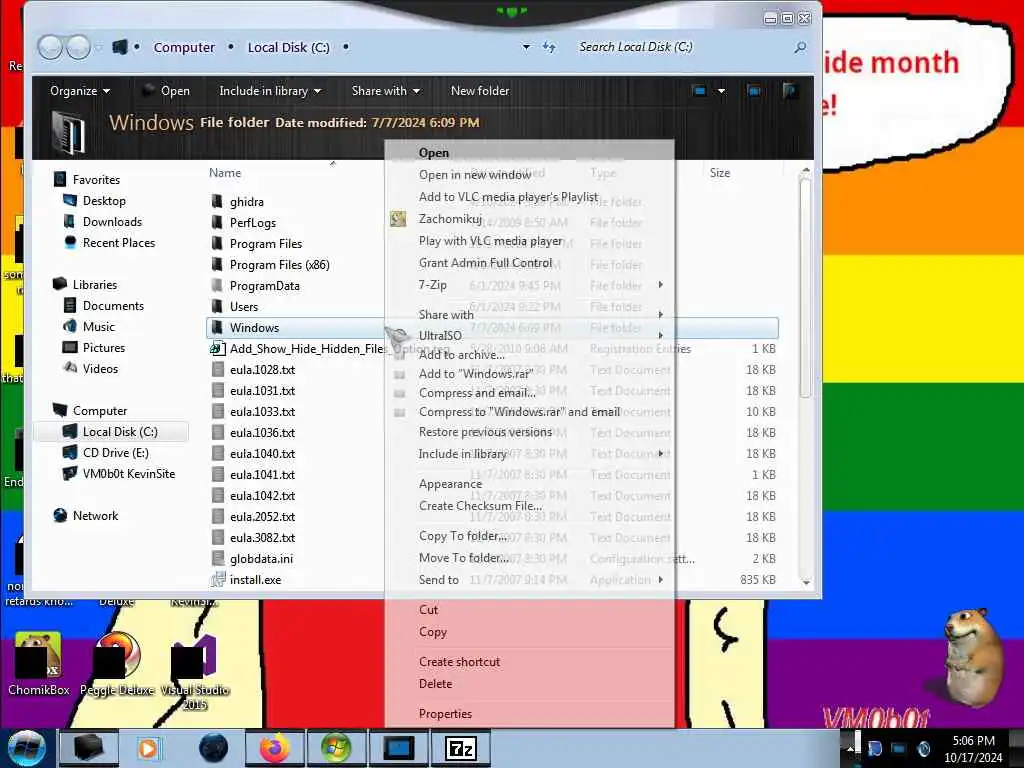Open the media player taskbar icon
Image resolution: width=1024 pixels, height=768 pixels.
tap(150, 748)
